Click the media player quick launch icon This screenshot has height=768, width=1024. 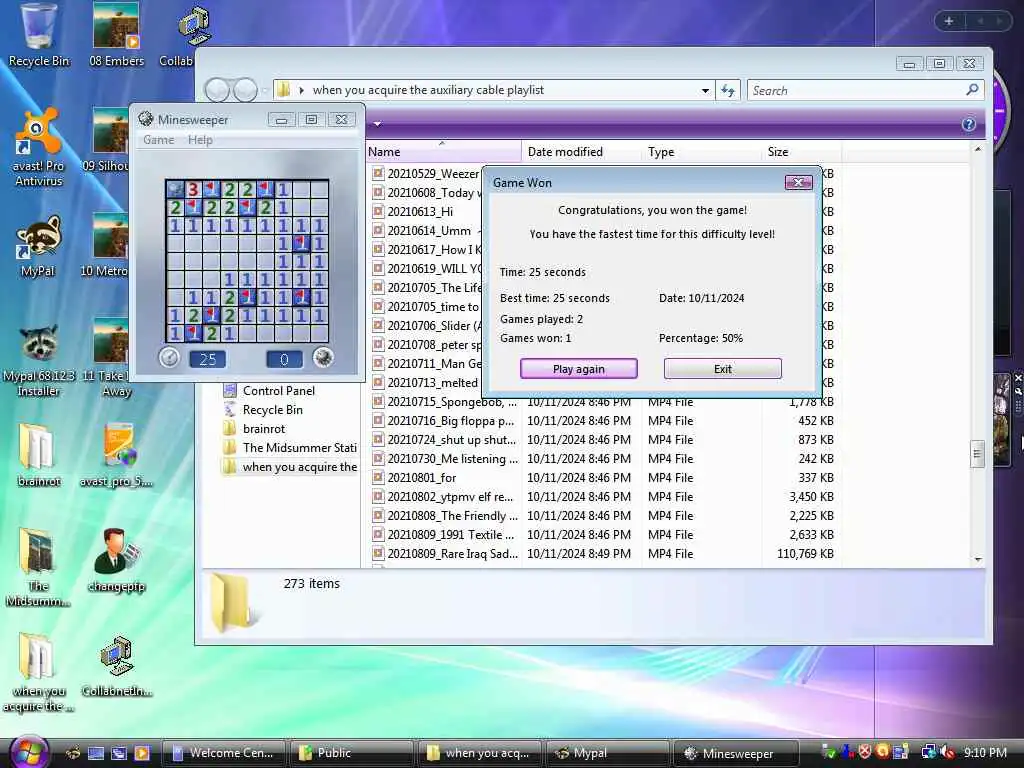(142, 753)
